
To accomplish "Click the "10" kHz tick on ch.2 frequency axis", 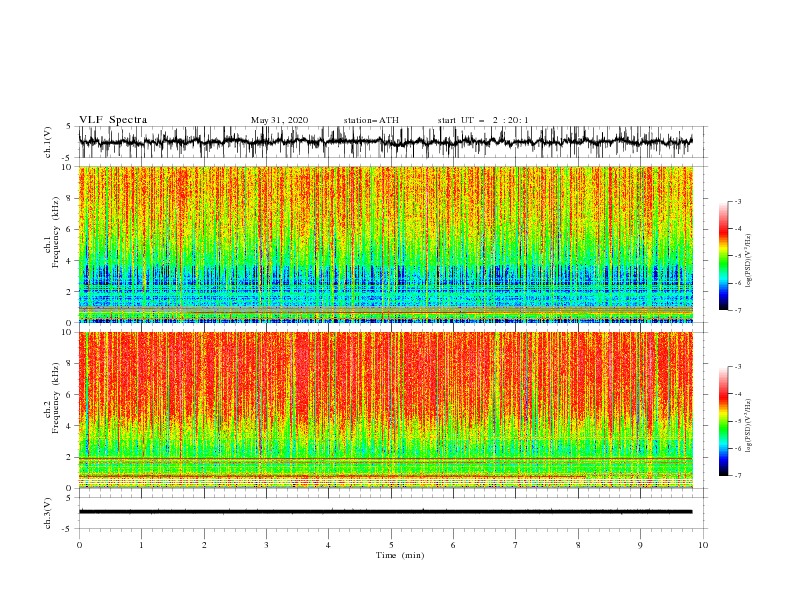I will (66, 332).
